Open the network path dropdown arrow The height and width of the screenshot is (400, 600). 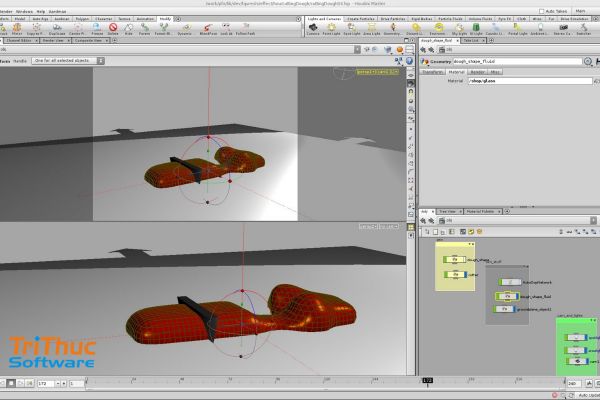pos(593,220)
